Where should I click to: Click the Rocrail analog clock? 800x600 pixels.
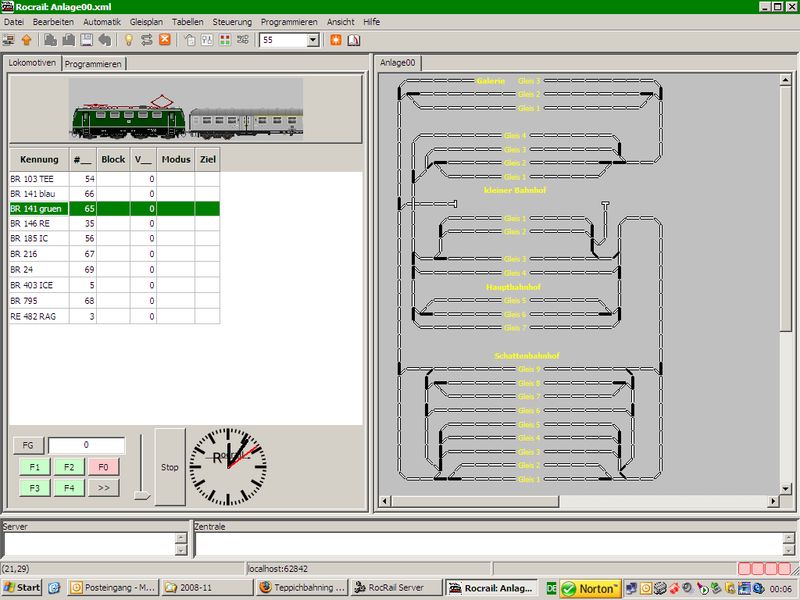click(x=228, y=466)
